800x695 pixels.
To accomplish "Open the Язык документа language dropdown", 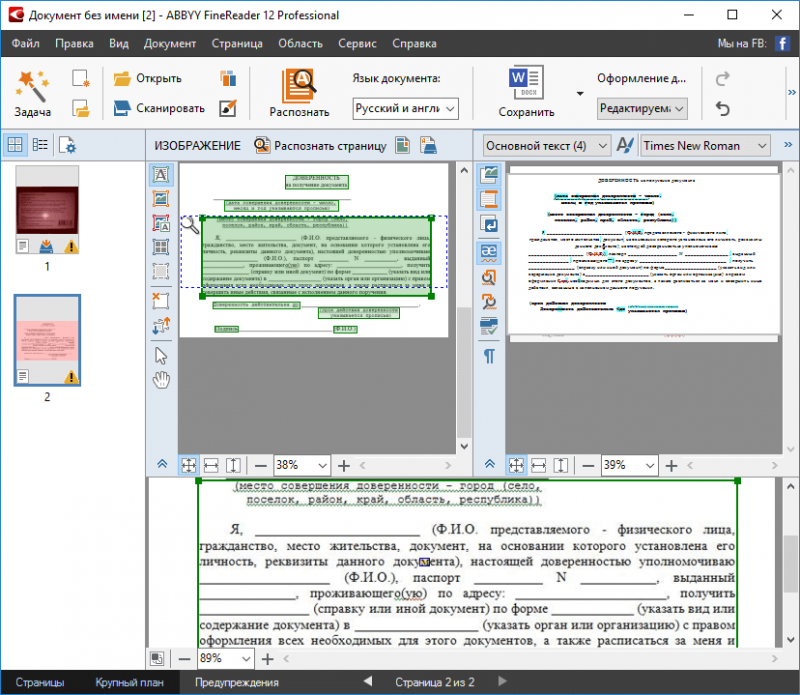I will click(x=405, y=109).
